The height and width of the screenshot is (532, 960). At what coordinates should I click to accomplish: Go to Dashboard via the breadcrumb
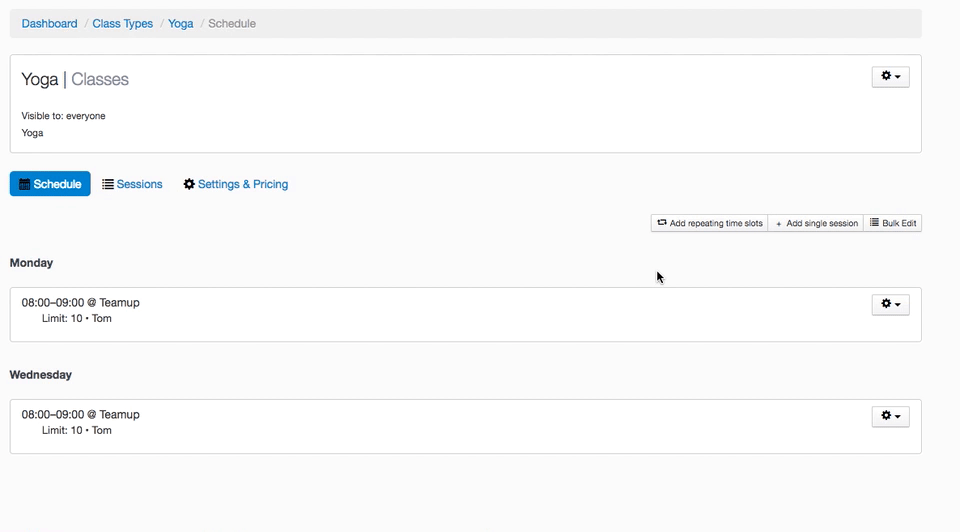49,24
